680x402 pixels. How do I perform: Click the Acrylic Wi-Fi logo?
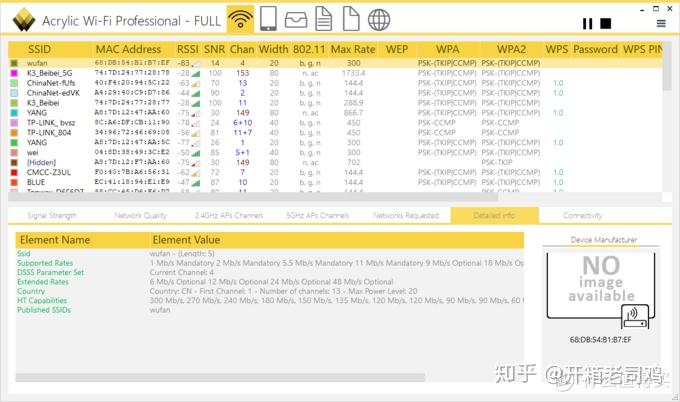(x=23, y=20)
